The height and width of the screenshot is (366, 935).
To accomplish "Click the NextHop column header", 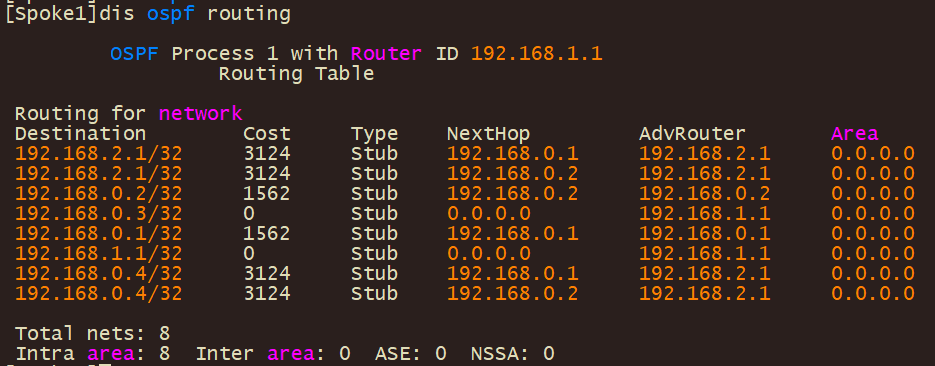I will tap(488, 133).
